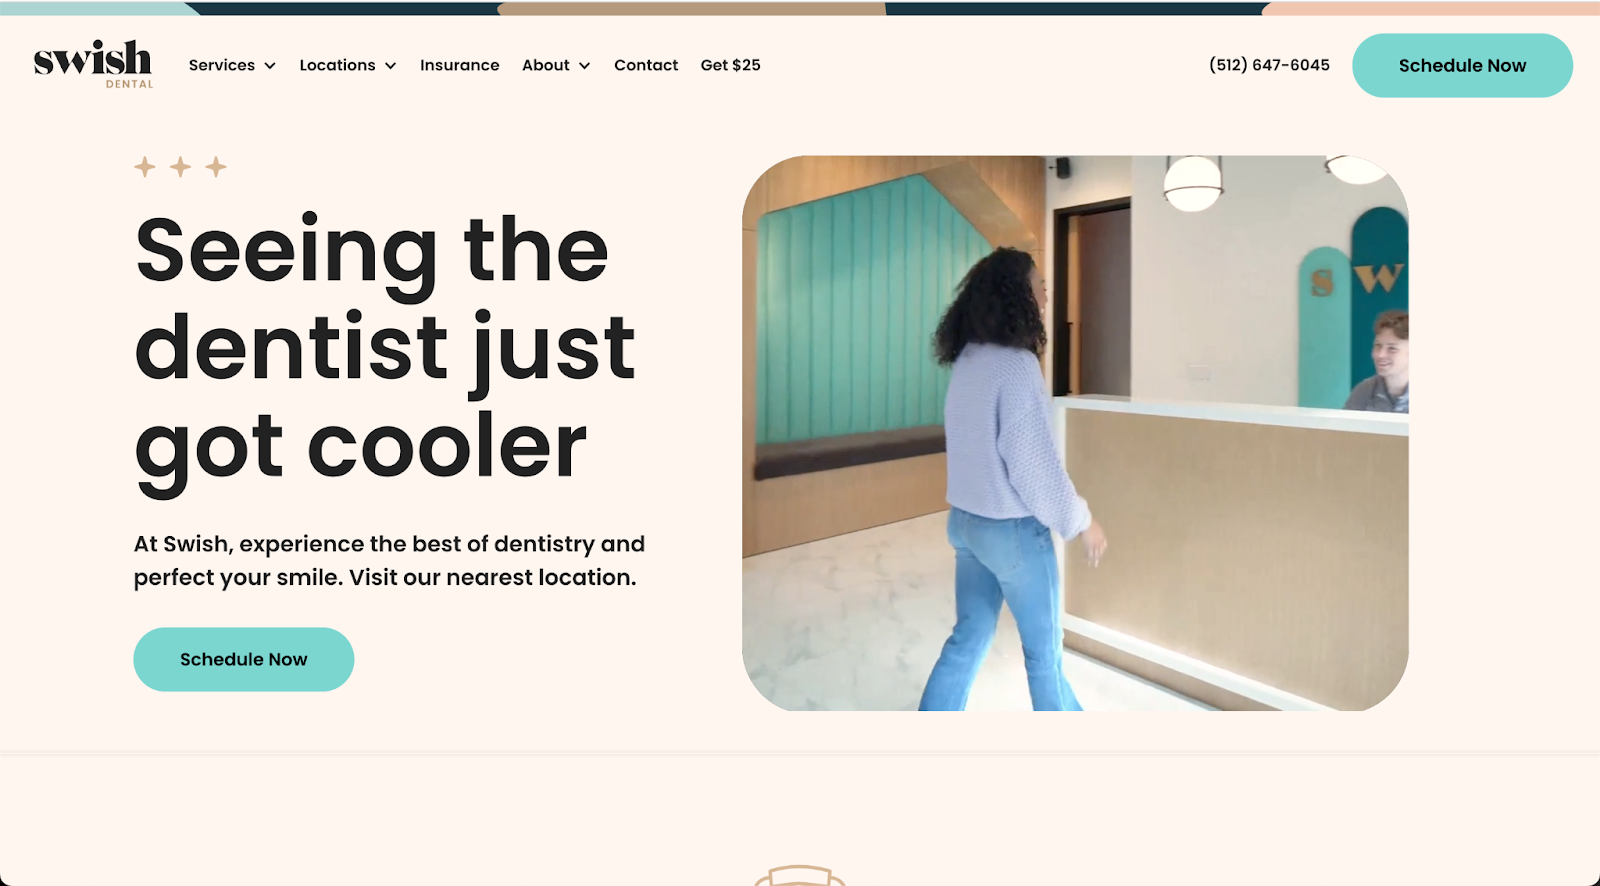Expand the Services chevron arrow
1600x886 pixels.
click(x=270, y=66)
